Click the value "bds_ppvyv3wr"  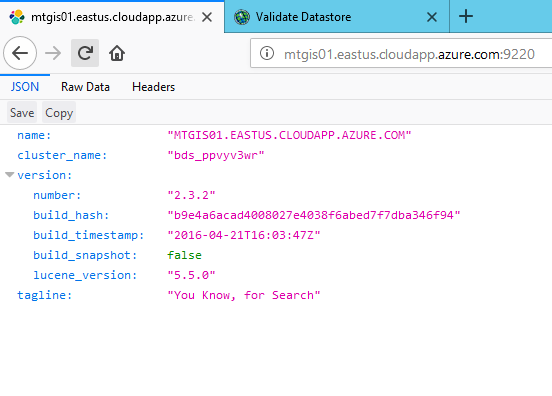216,155
